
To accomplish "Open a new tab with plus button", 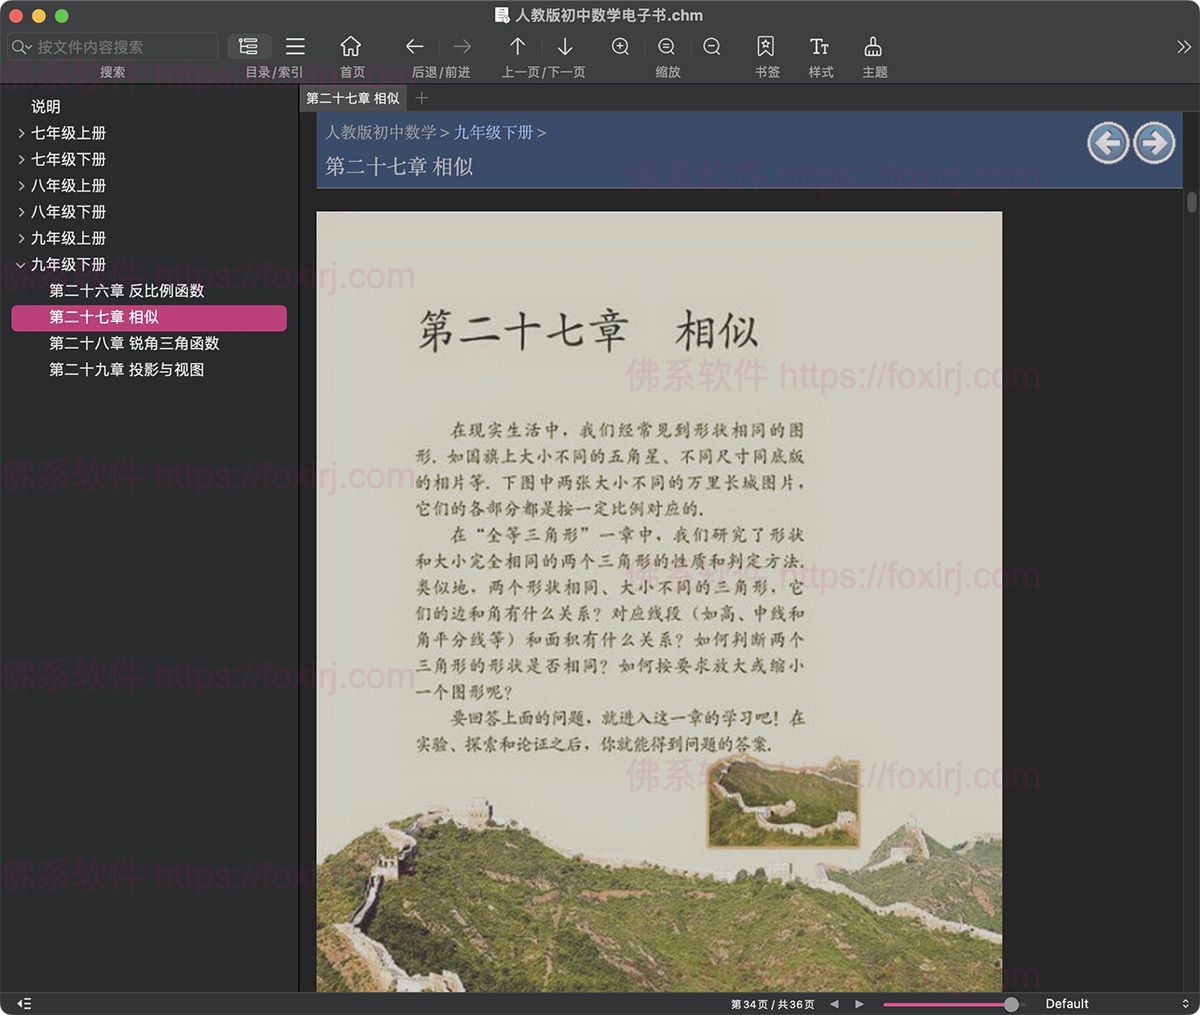I will pos(422,98).
